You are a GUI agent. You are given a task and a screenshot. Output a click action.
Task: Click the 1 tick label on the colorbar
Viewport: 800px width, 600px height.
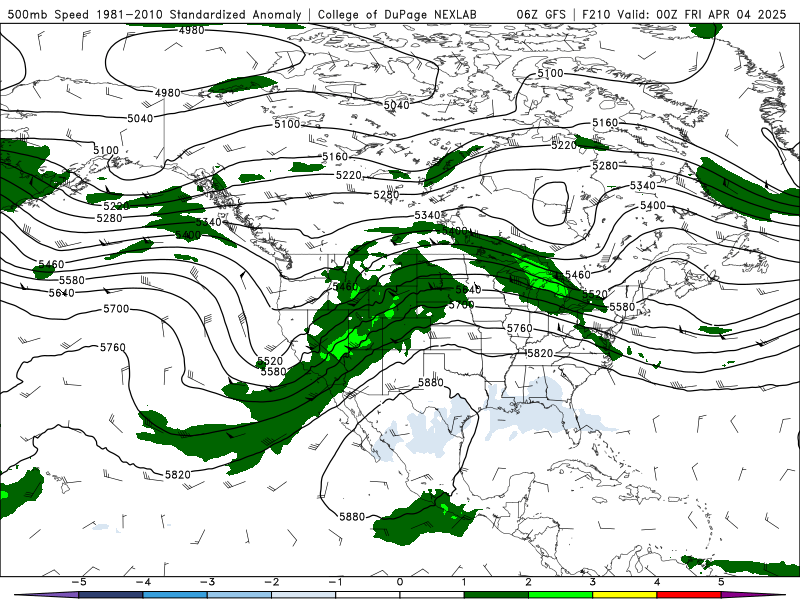coord(464,582)
